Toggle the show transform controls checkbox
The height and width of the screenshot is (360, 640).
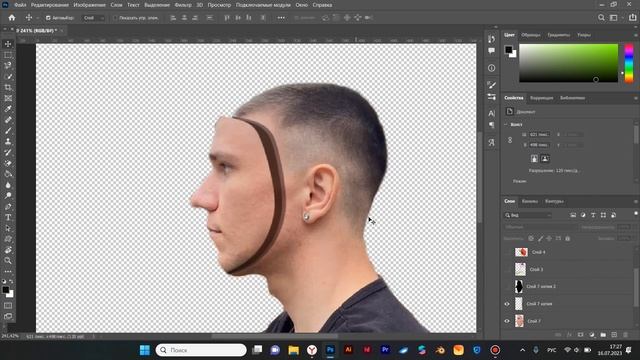(115, 18)
